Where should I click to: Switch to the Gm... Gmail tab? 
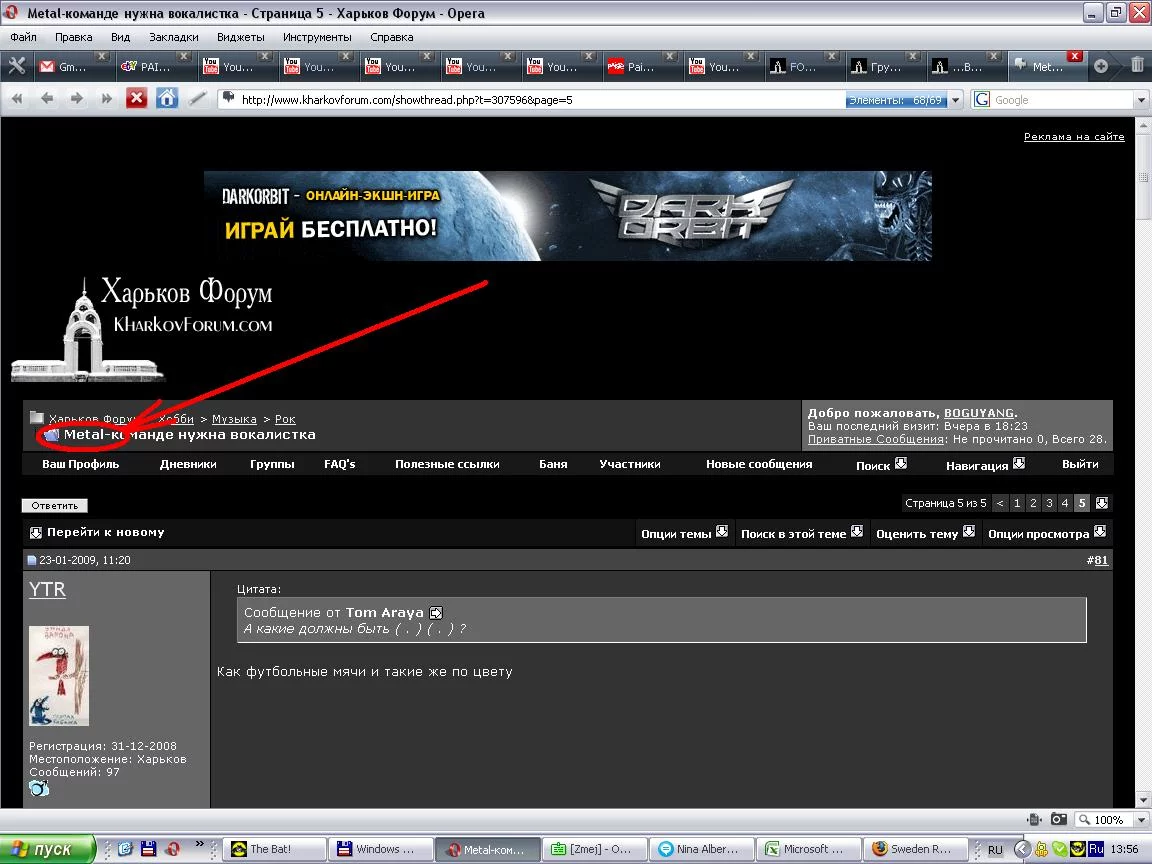pyautogui.click(x=72, y=66)
